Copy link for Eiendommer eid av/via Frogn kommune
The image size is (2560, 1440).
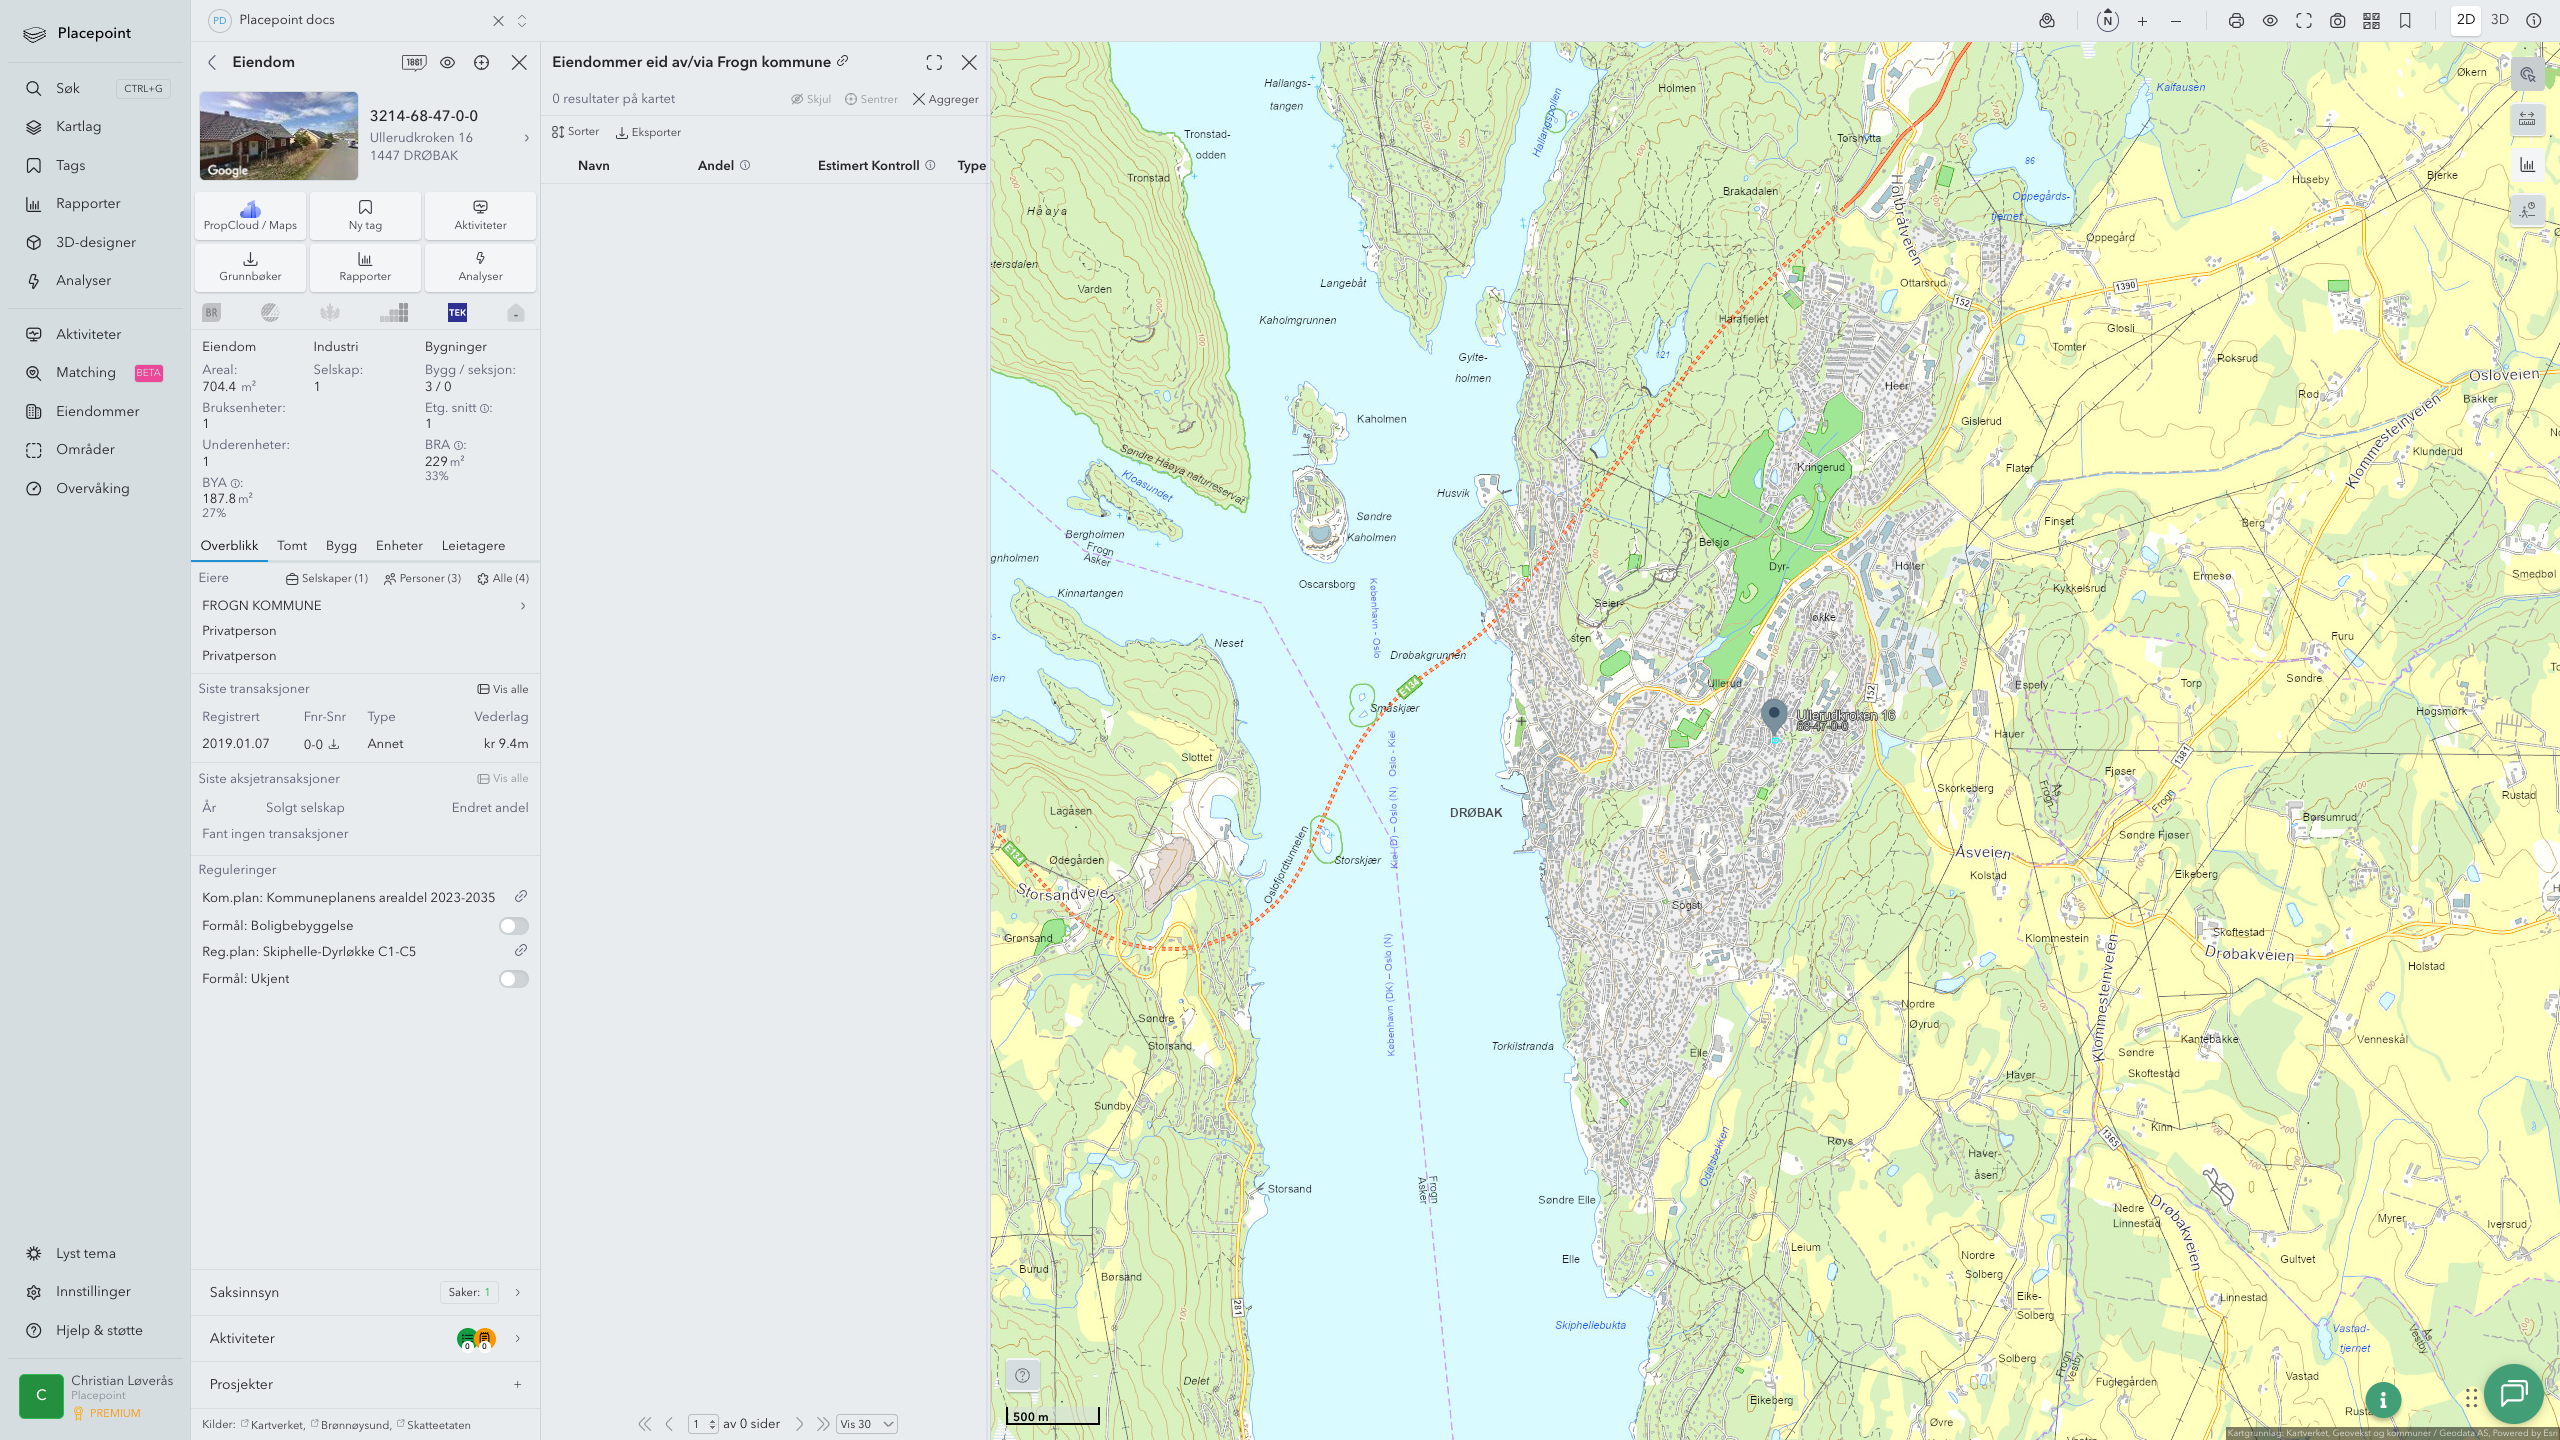[x=843, y=61]
